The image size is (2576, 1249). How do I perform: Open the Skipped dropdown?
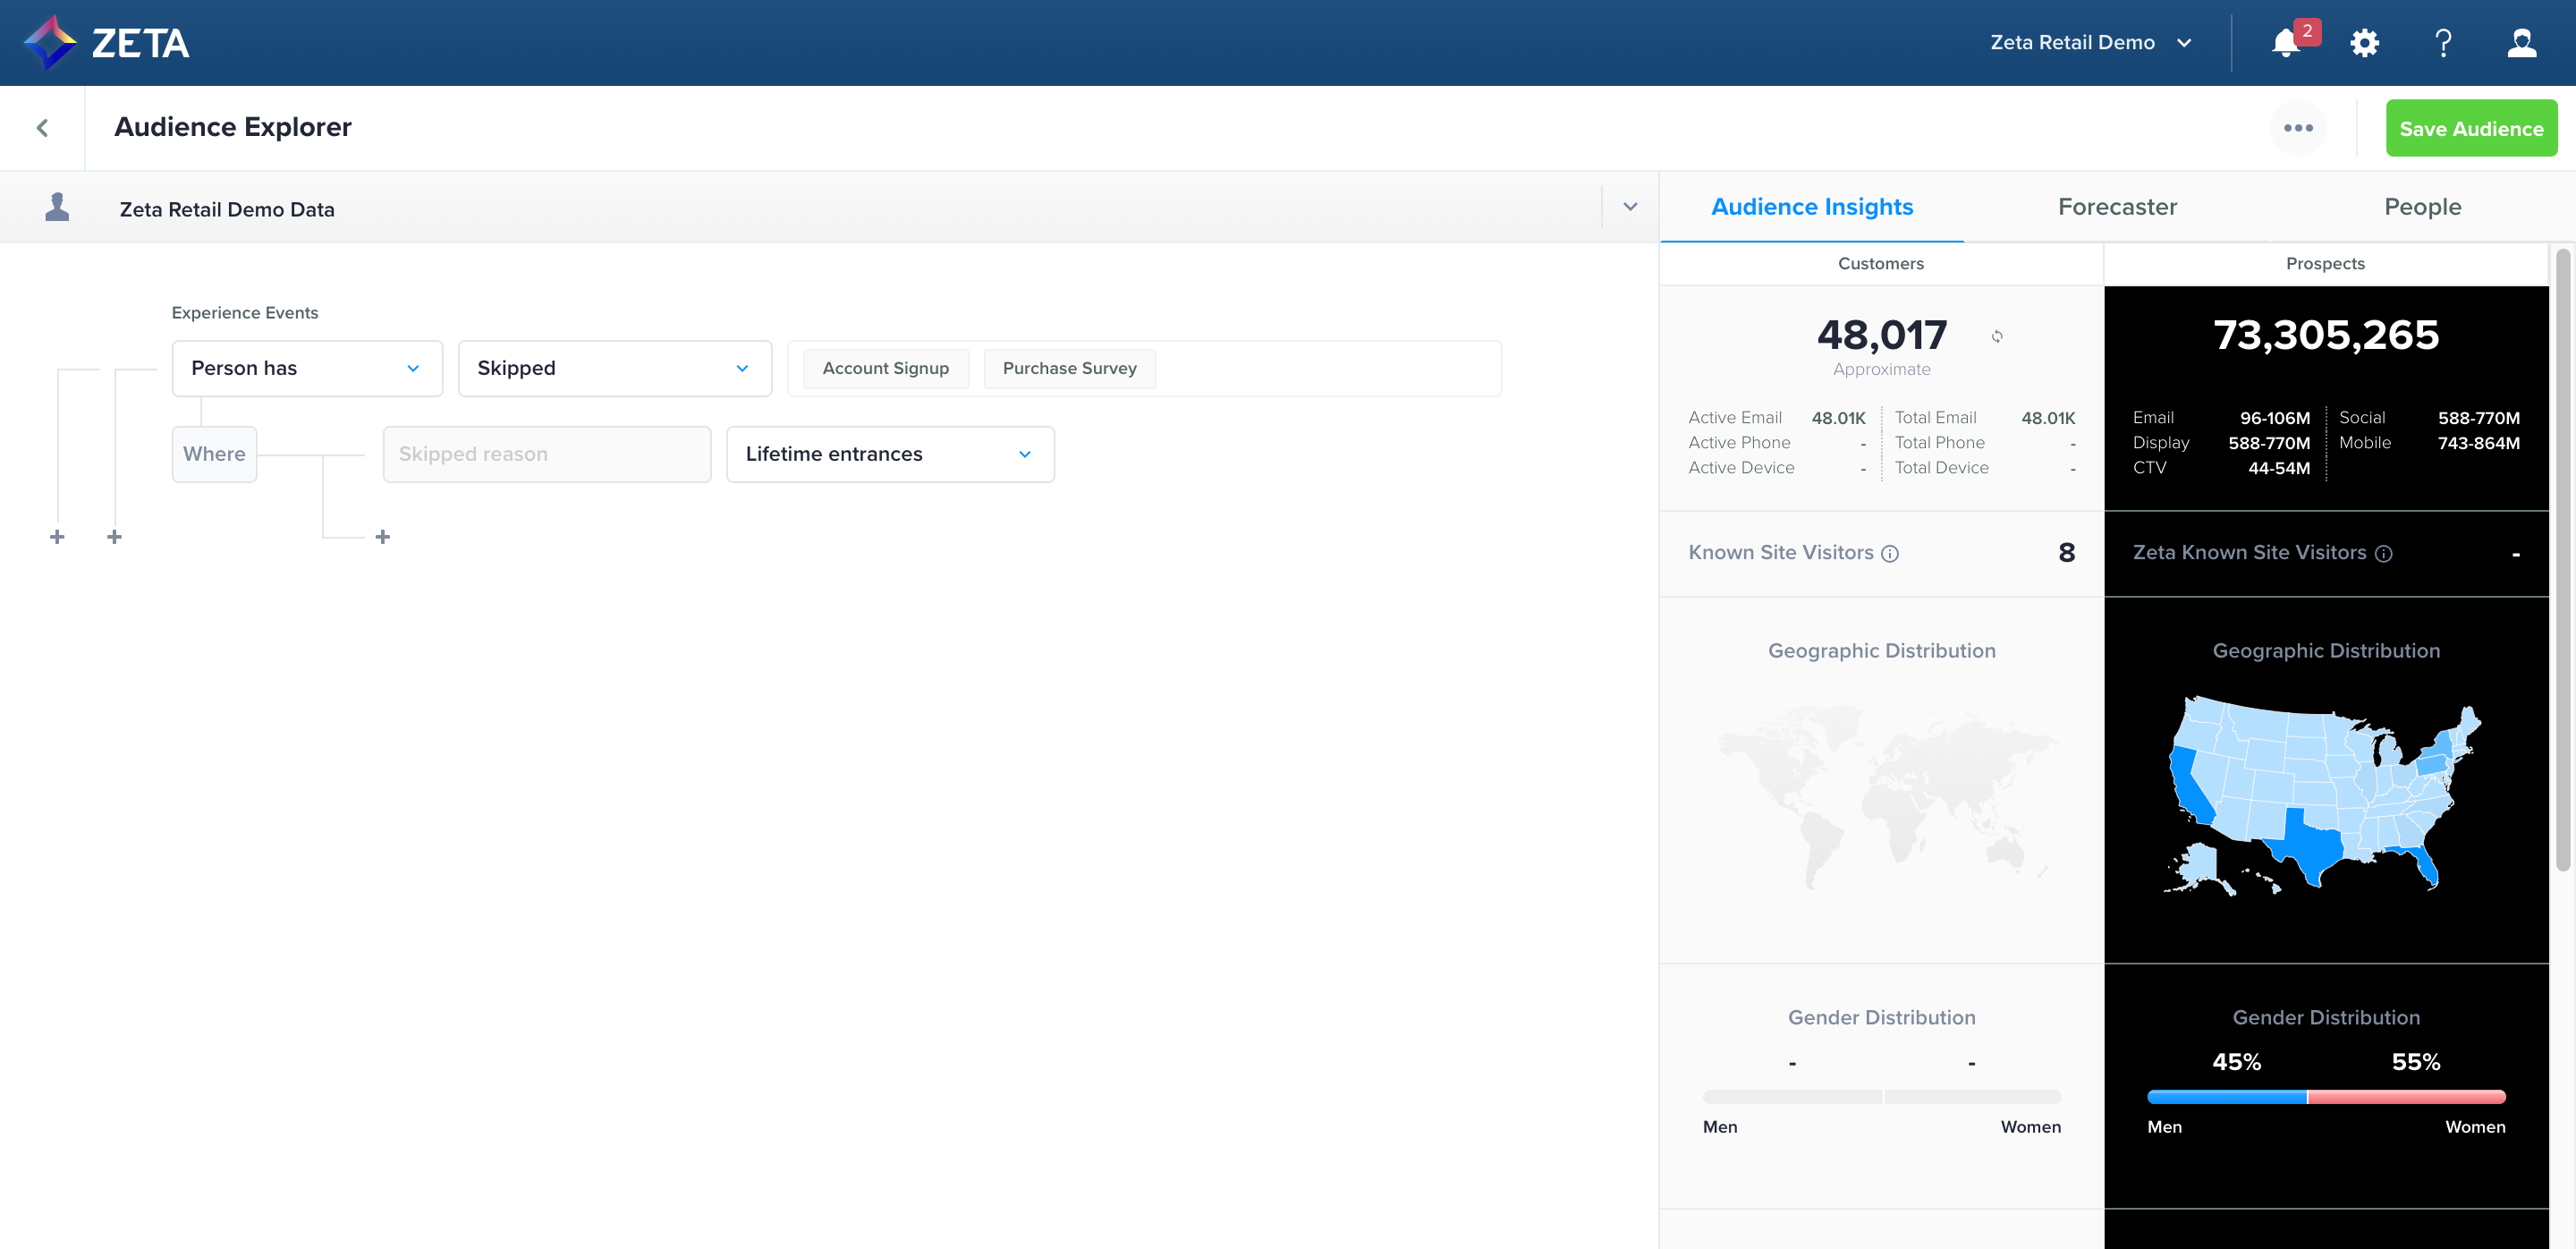tap(614, 368)
